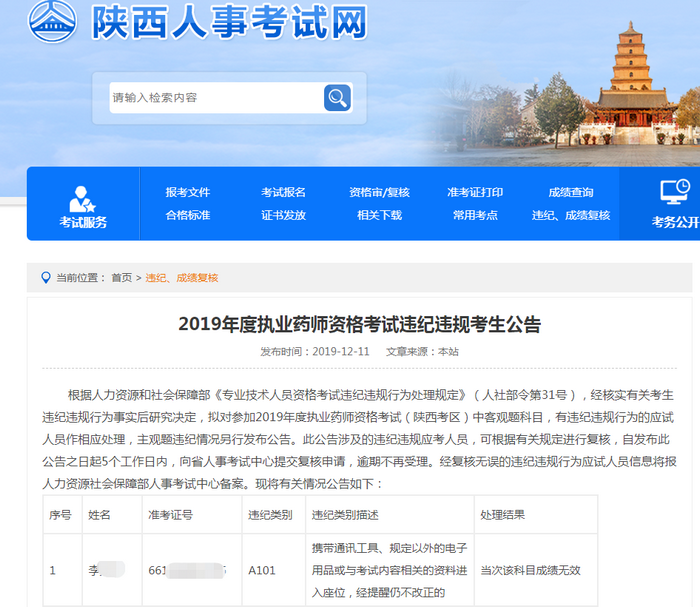The width and height of the screenshot is (700, 607).
Task: Click the 违纪、成绩复核 breadcrumb link
Action: (182, 278)
